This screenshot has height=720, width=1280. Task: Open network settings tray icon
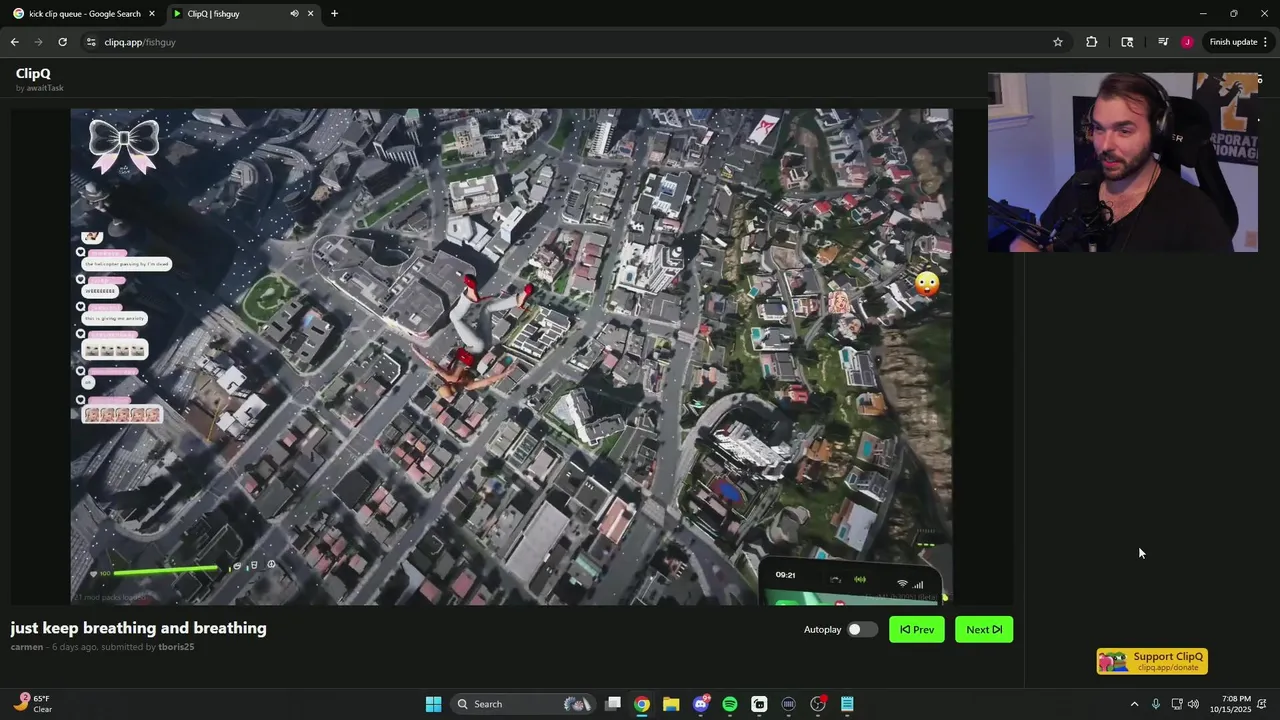pos(1177,704)
